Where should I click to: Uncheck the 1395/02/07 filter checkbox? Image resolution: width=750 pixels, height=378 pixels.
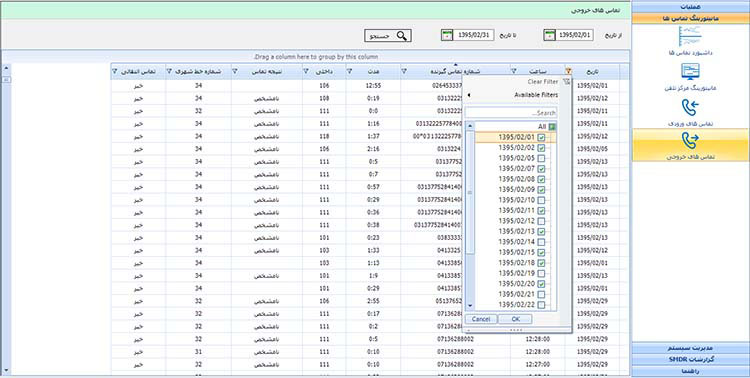(x=541, y=169)
